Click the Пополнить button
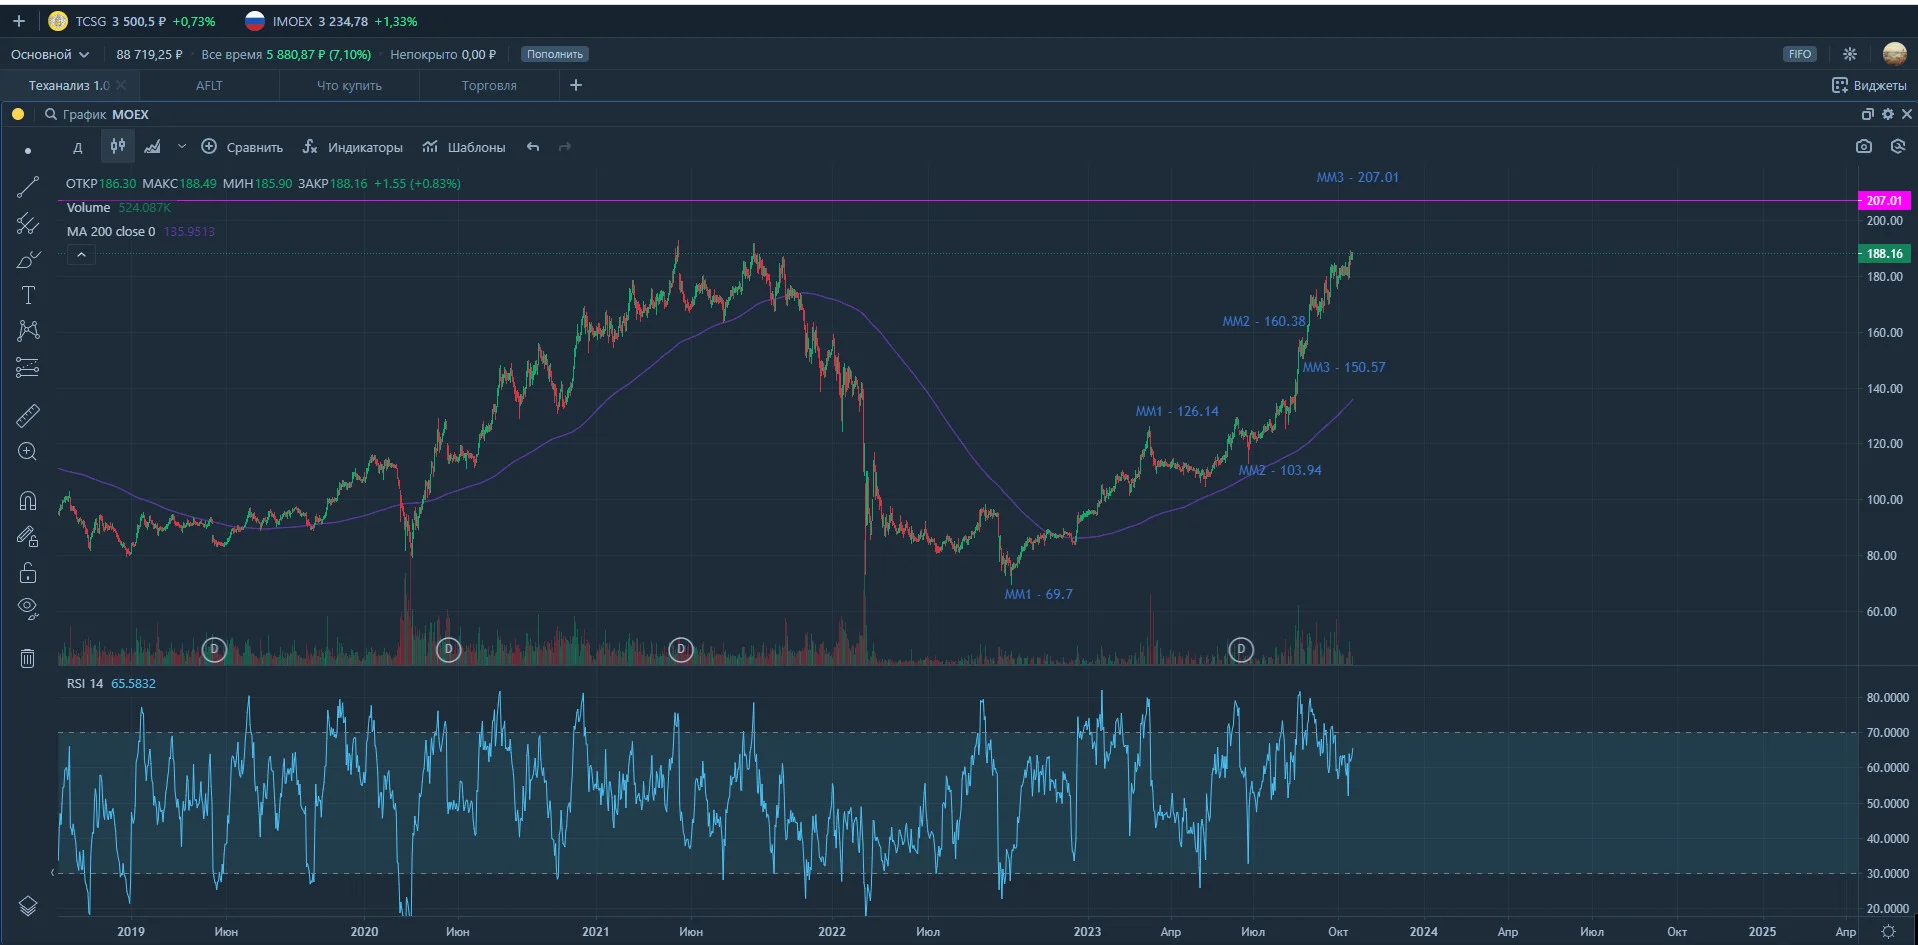The height and width of the screenshot is (945, 1918). click(554, 54)
